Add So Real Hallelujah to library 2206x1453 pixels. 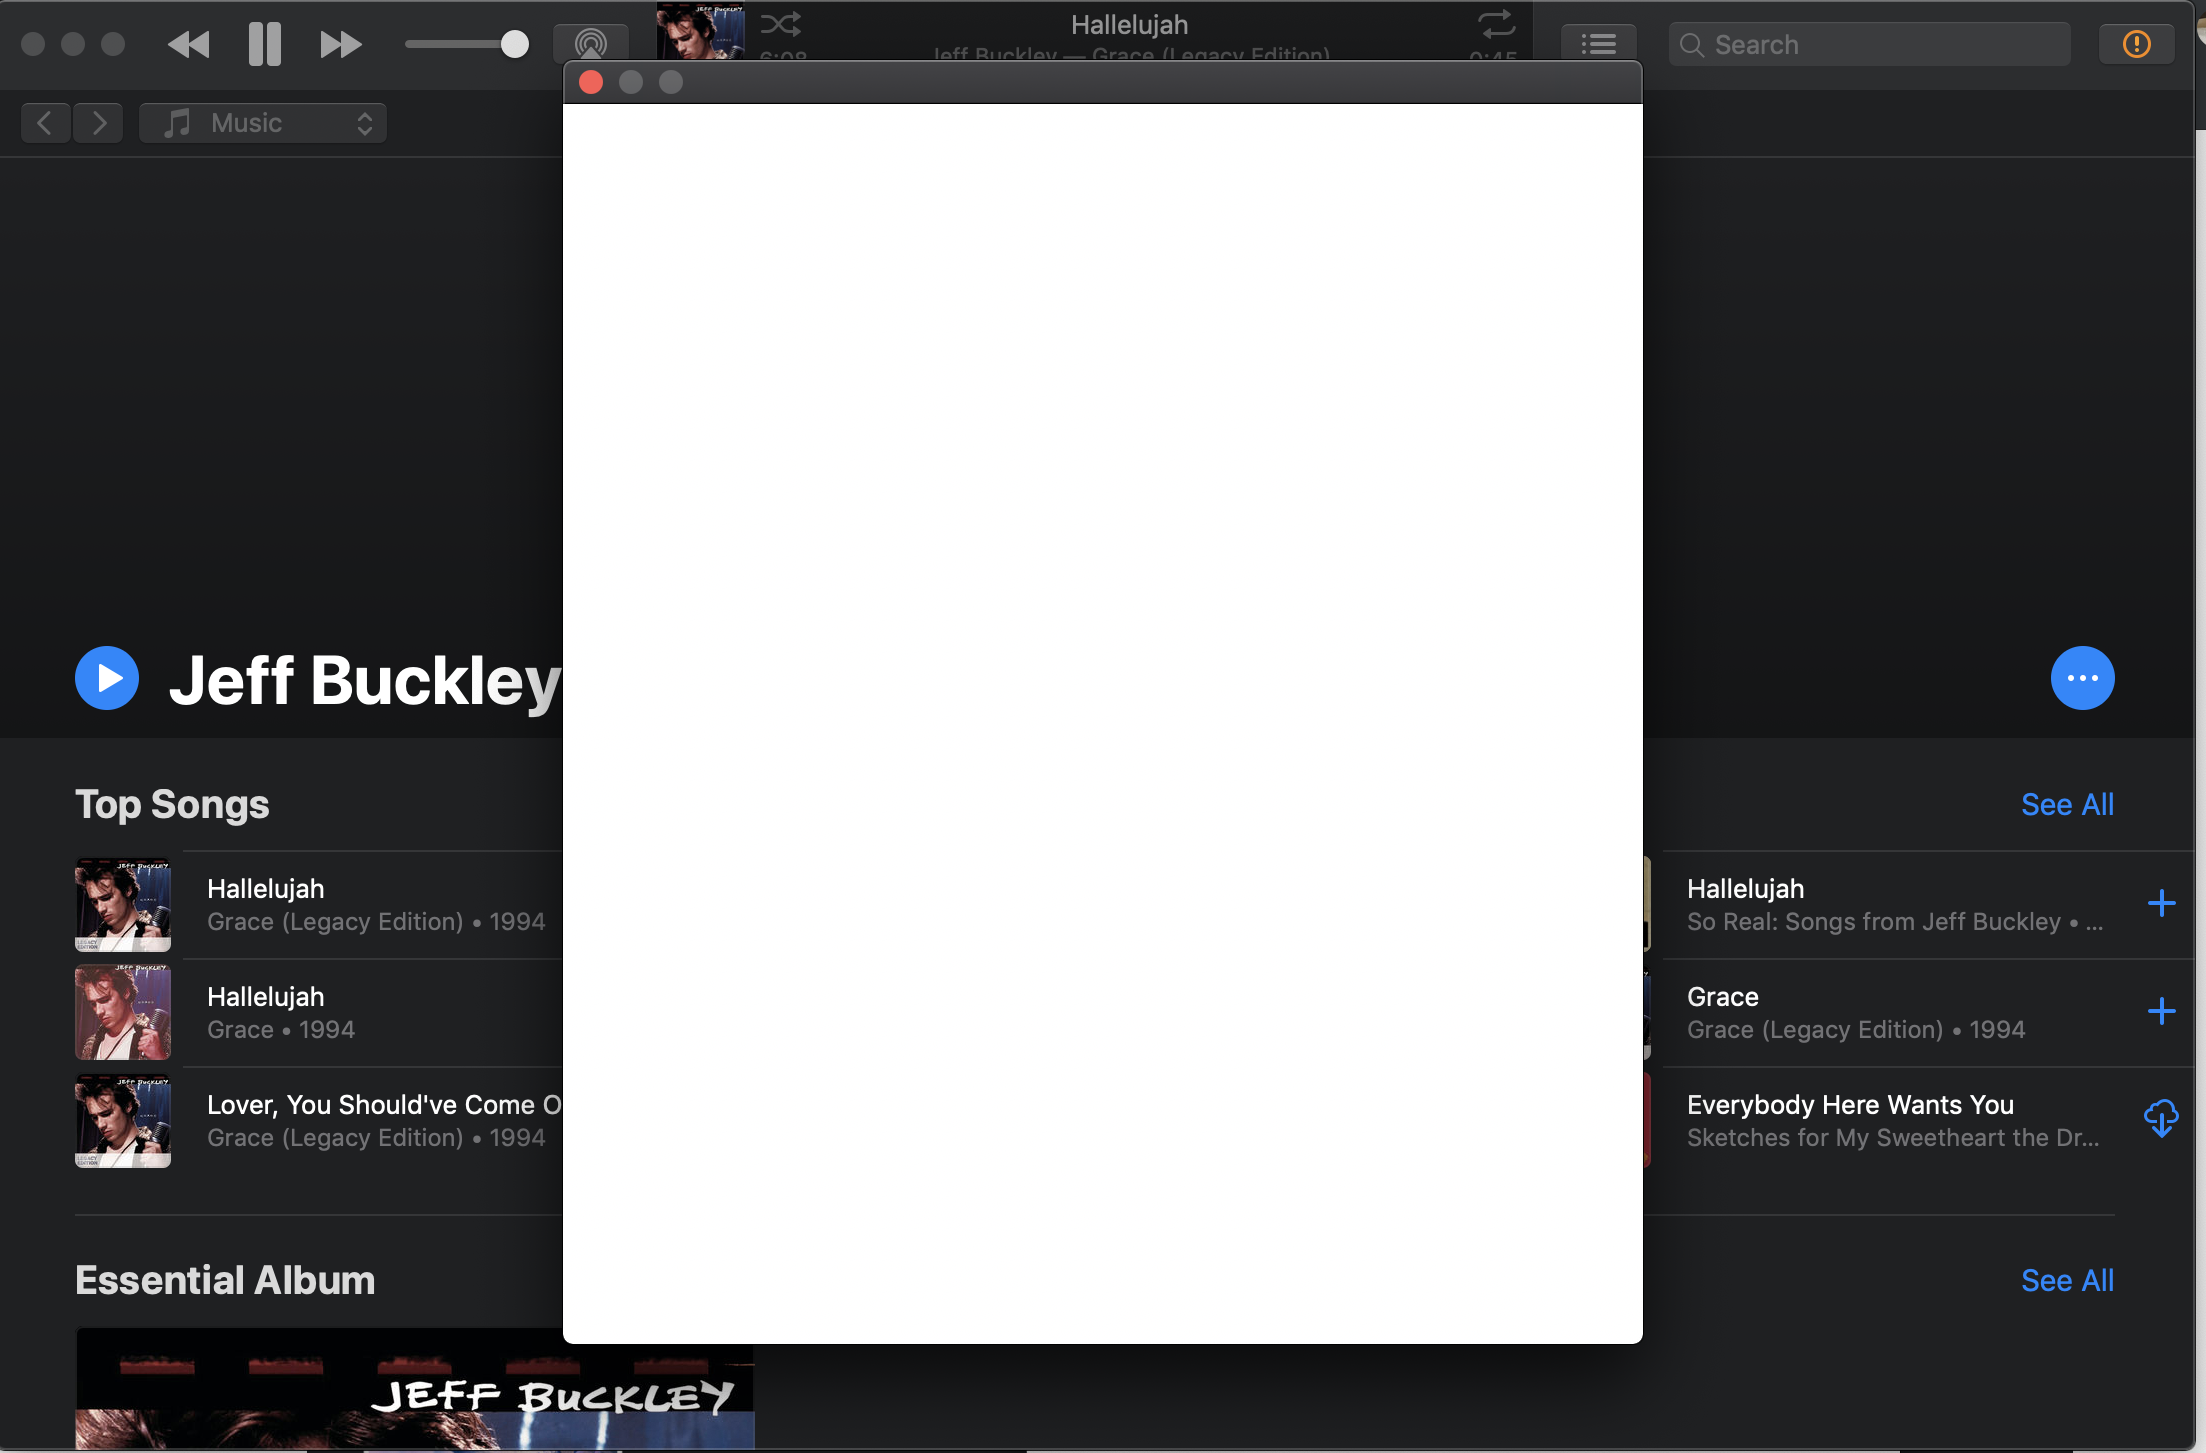tap(2161, 904)
